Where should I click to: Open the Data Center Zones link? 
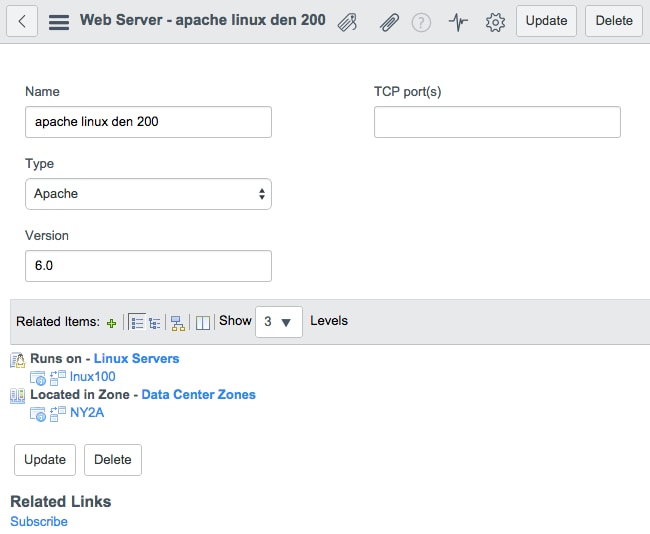coord(199,395)
